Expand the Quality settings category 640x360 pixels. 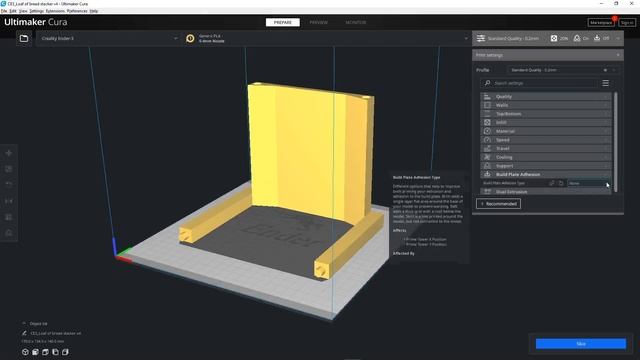pyautogui.click(x=546, y=96)
